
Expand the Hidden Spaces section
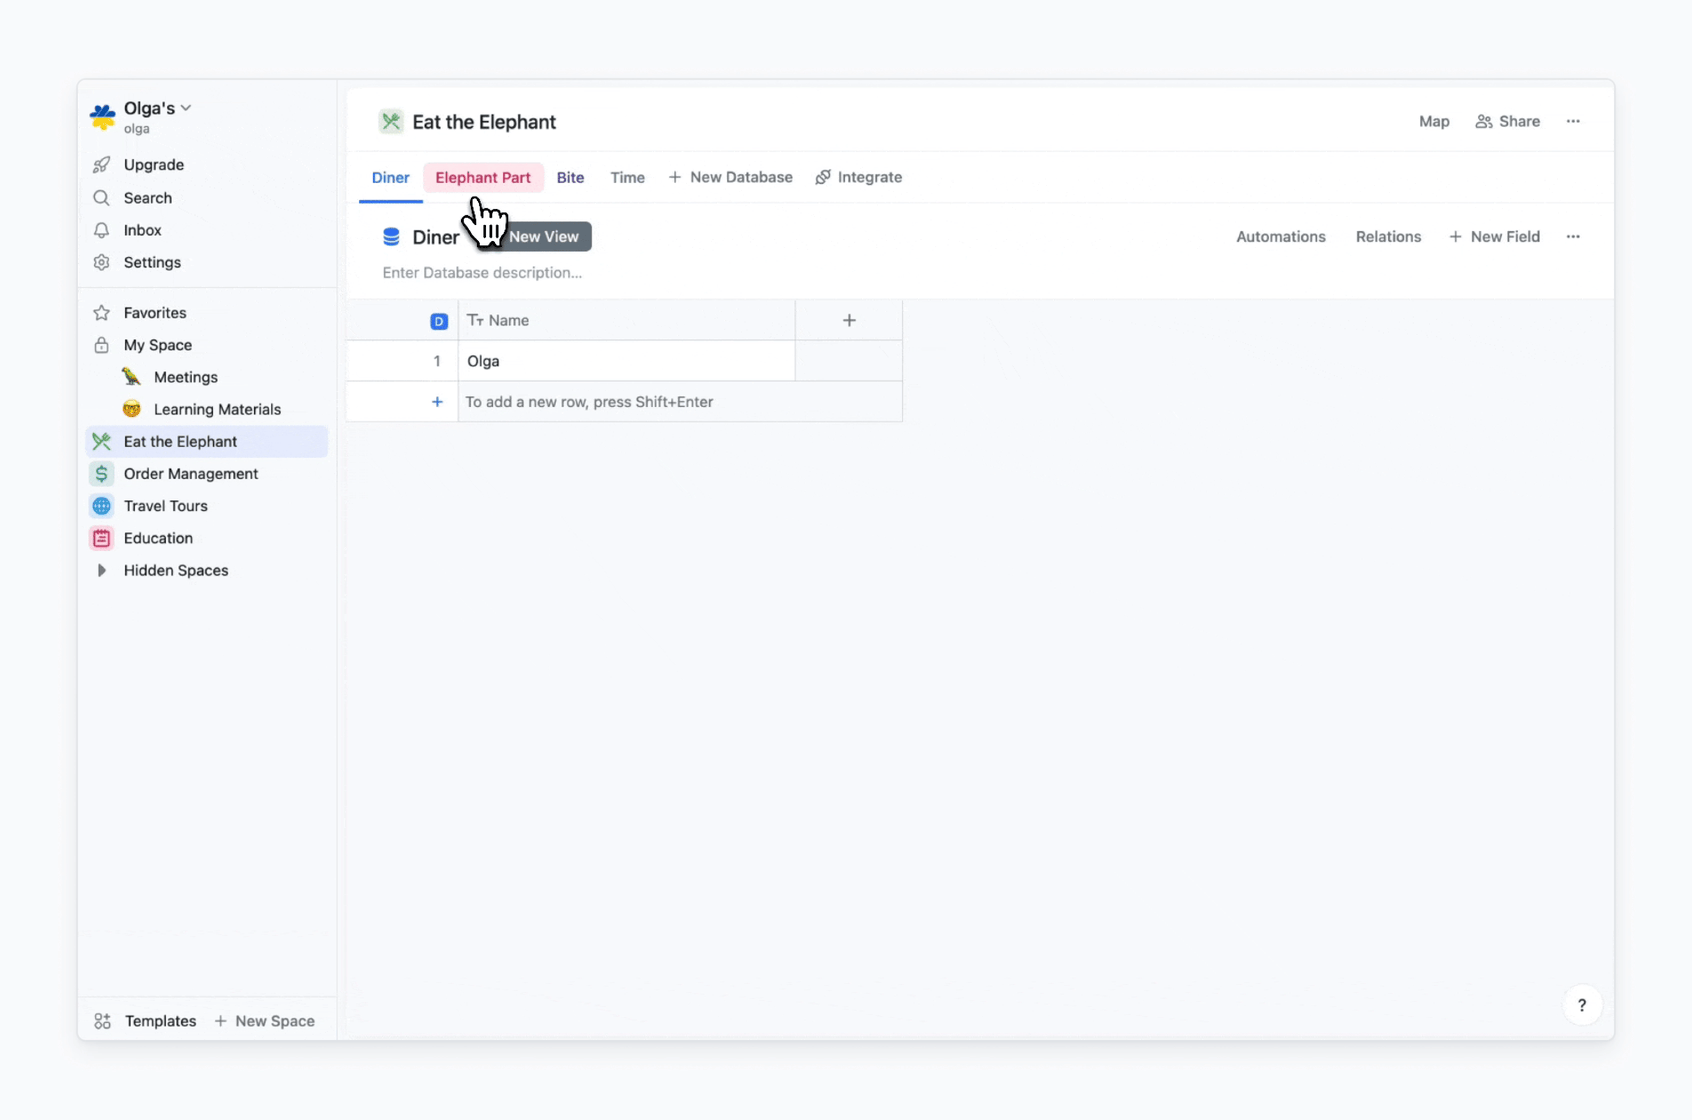pos(101,570)
